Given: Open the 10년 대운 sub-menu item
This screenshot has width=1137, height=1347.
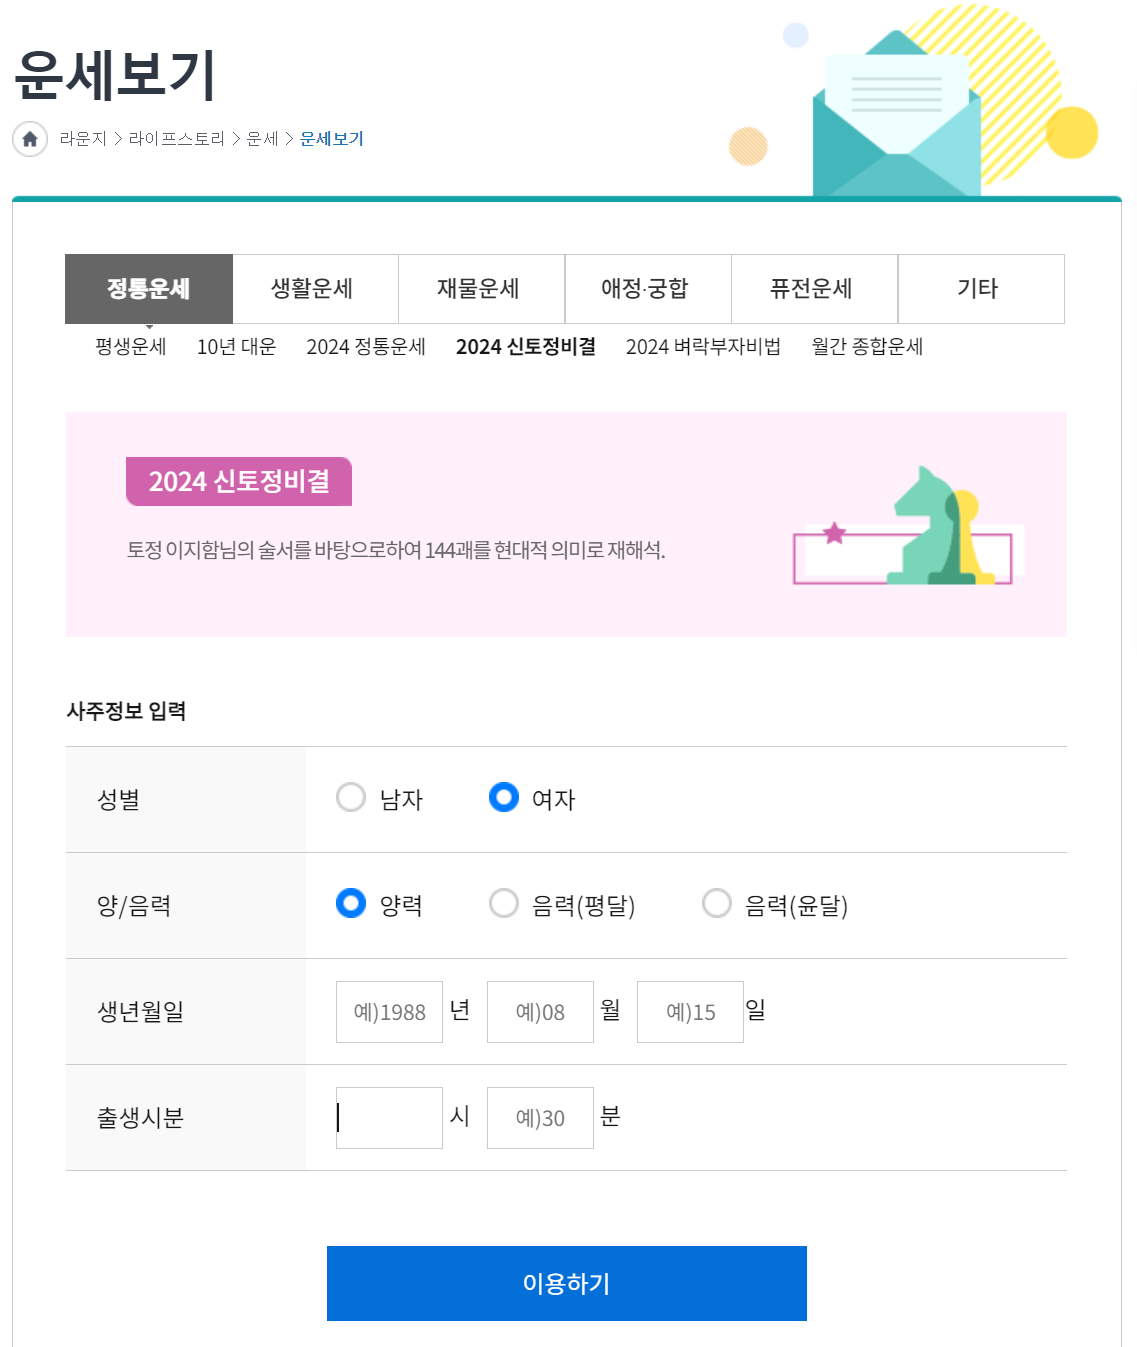Looking at the screenshot, I should coord(237,346).
